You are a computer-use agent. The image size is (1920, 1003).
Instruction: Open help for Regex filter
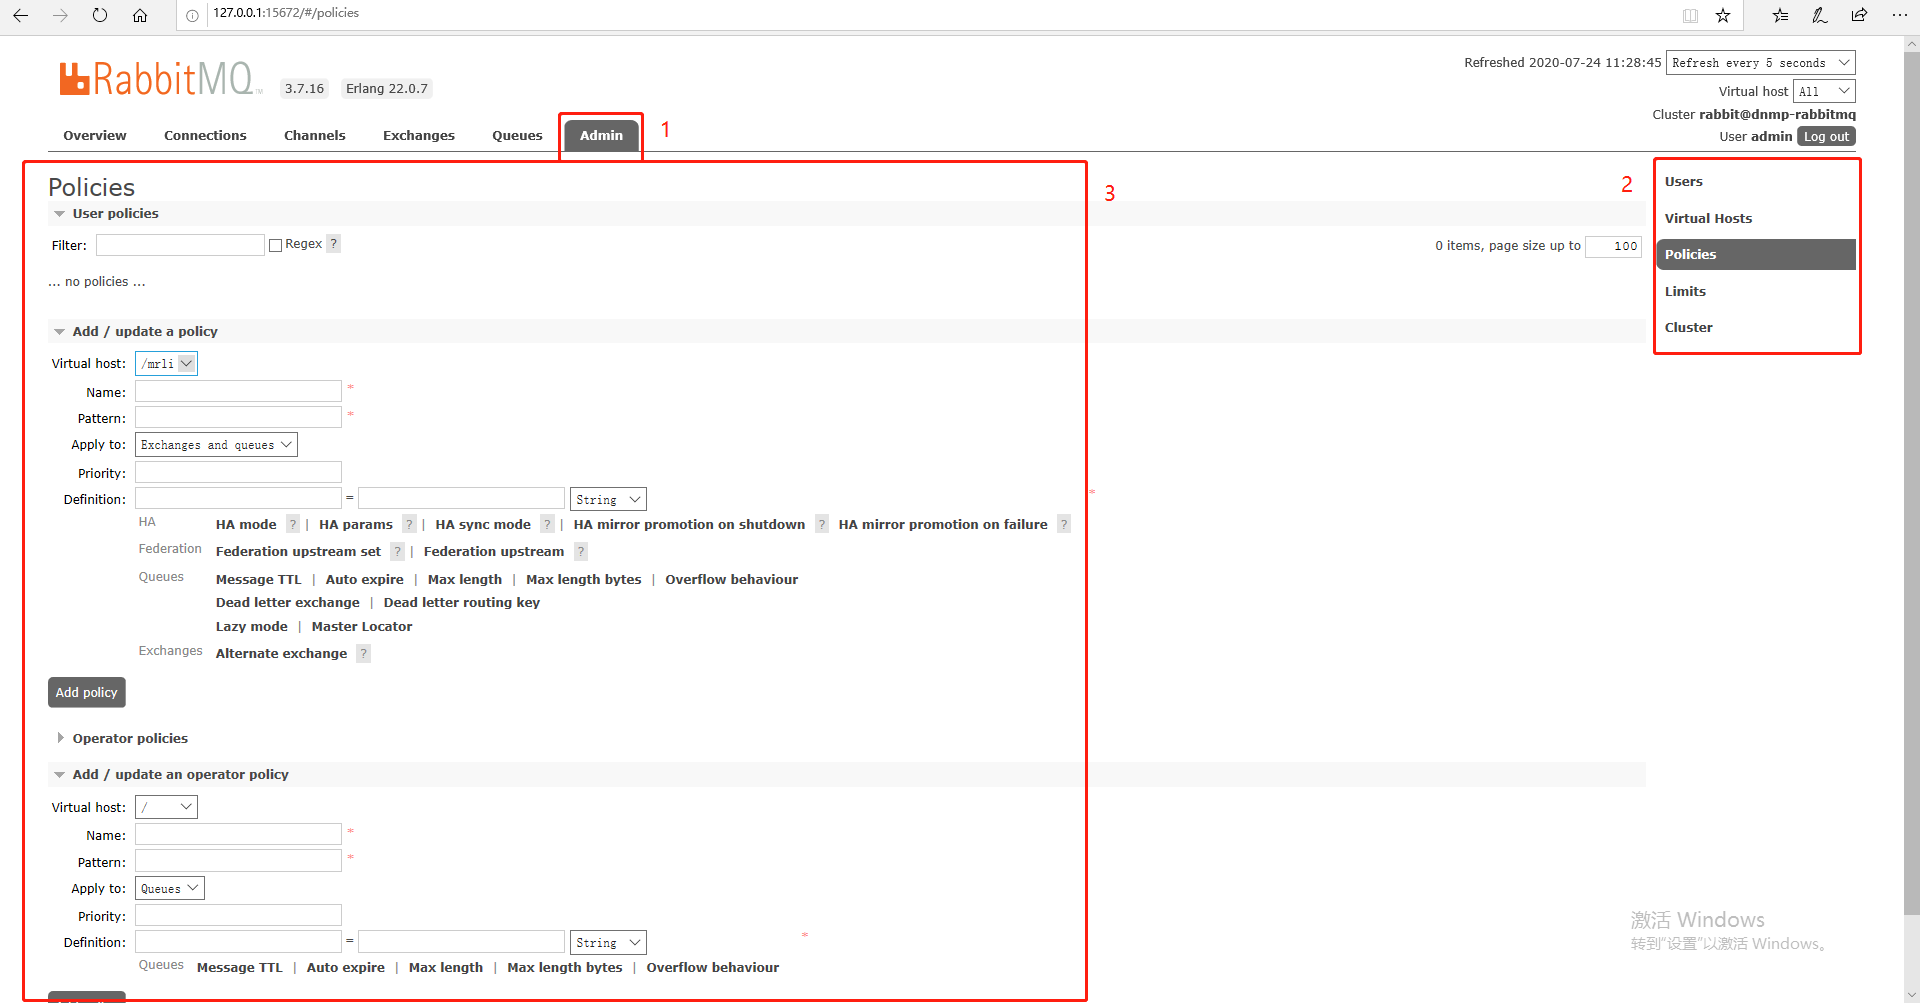(334, 243)
